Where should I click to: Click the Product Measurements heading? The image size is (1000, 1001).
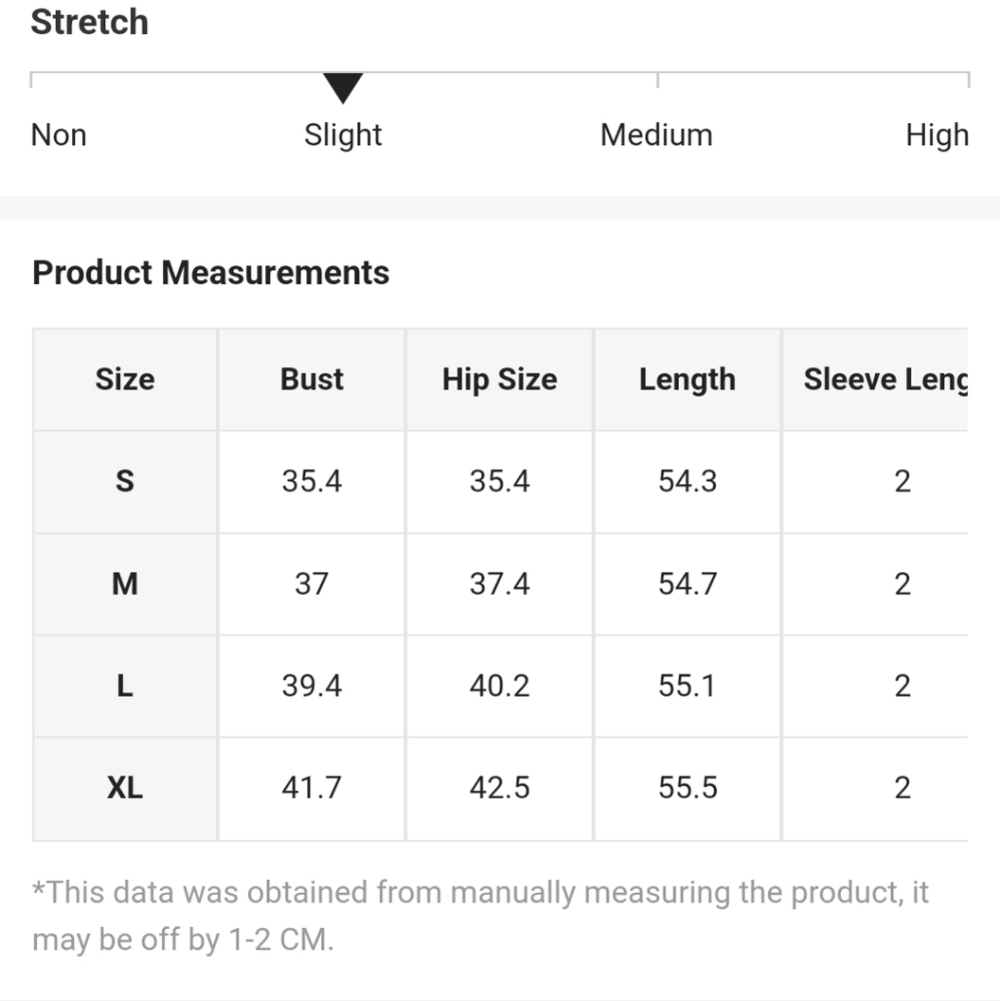211,273
